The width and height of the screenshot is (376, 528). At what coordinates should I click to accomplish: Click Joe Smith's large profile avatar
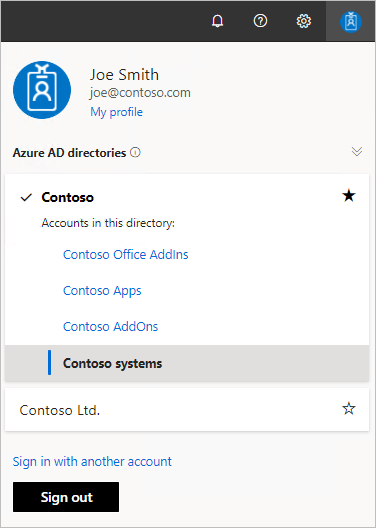(42, 90)
